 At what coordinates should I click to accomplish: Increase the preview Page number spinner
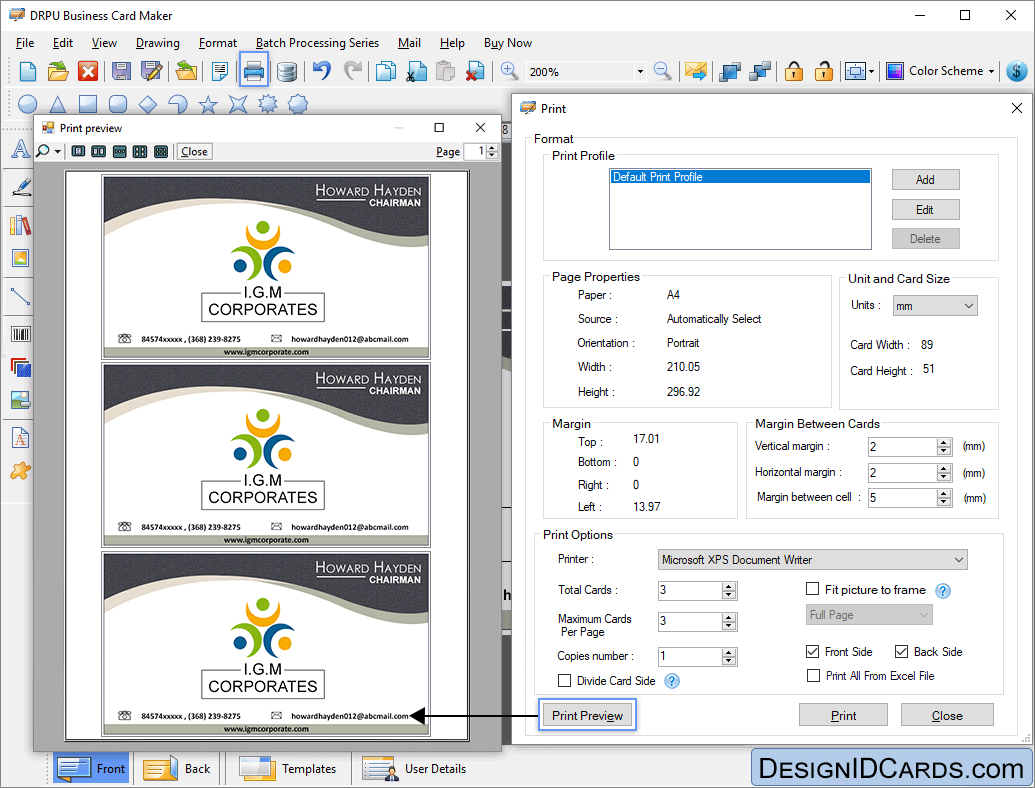click(492, 148)
